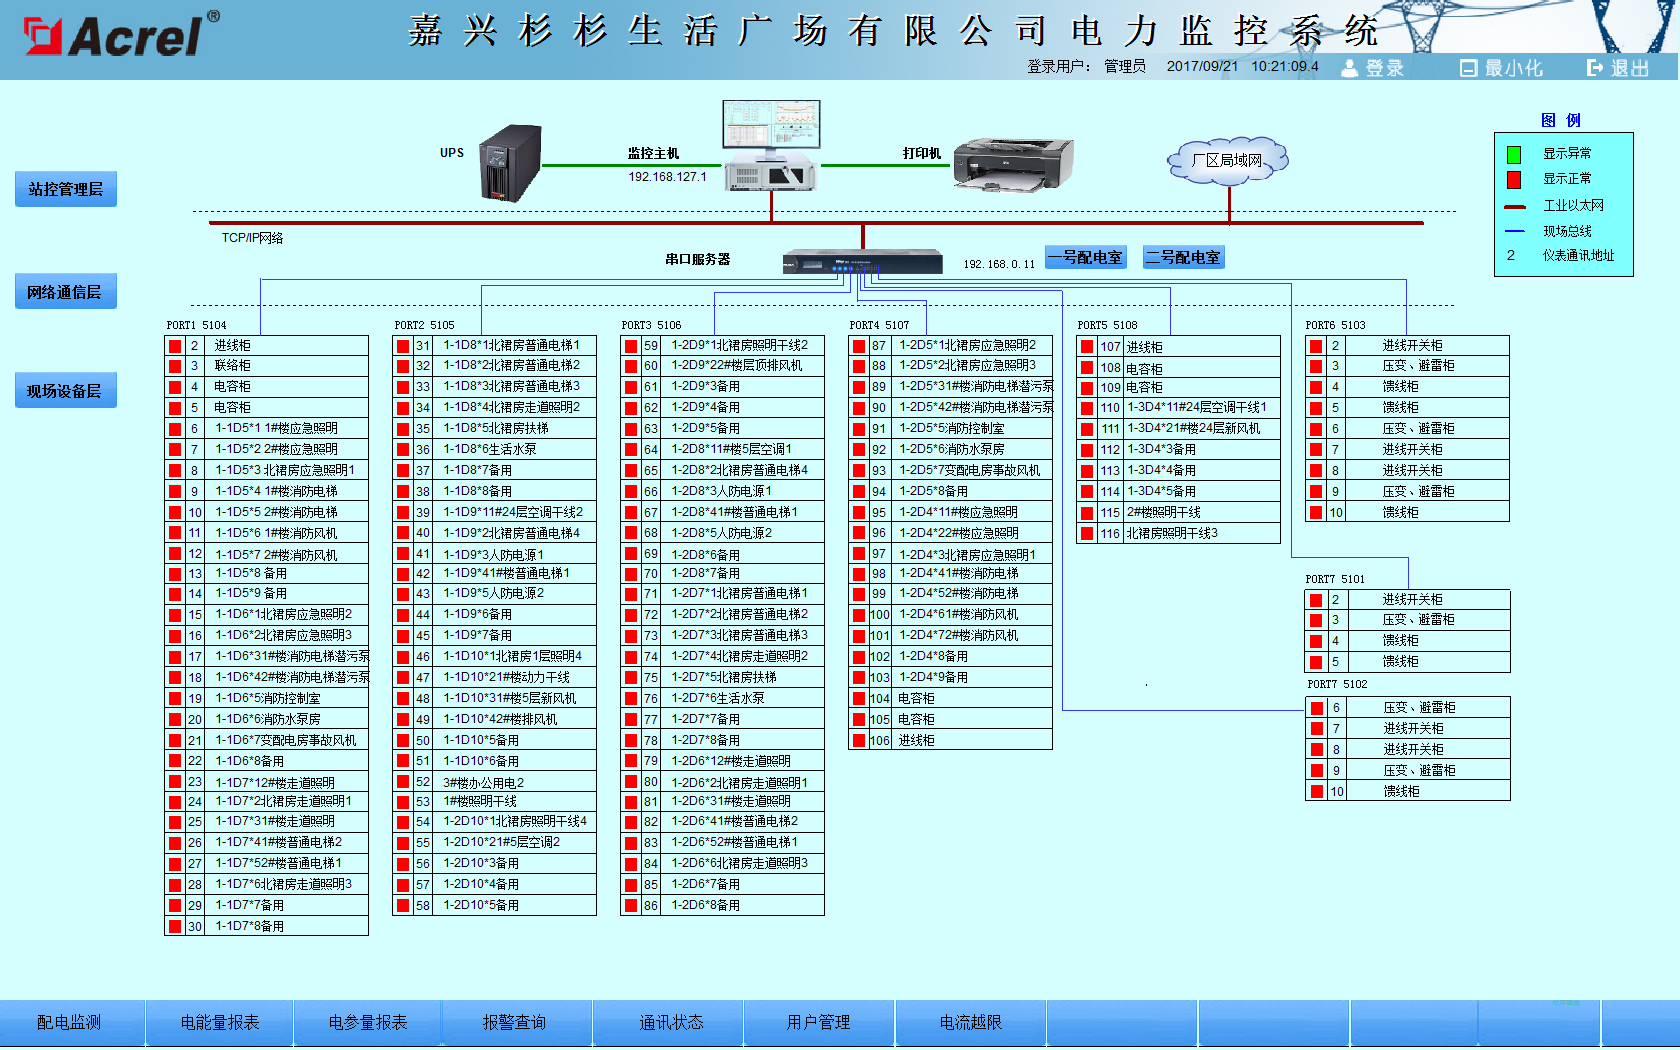Screen dimensions: 1680x1050
Task: Click the 站控管理层 layer button
Action: 66,189
